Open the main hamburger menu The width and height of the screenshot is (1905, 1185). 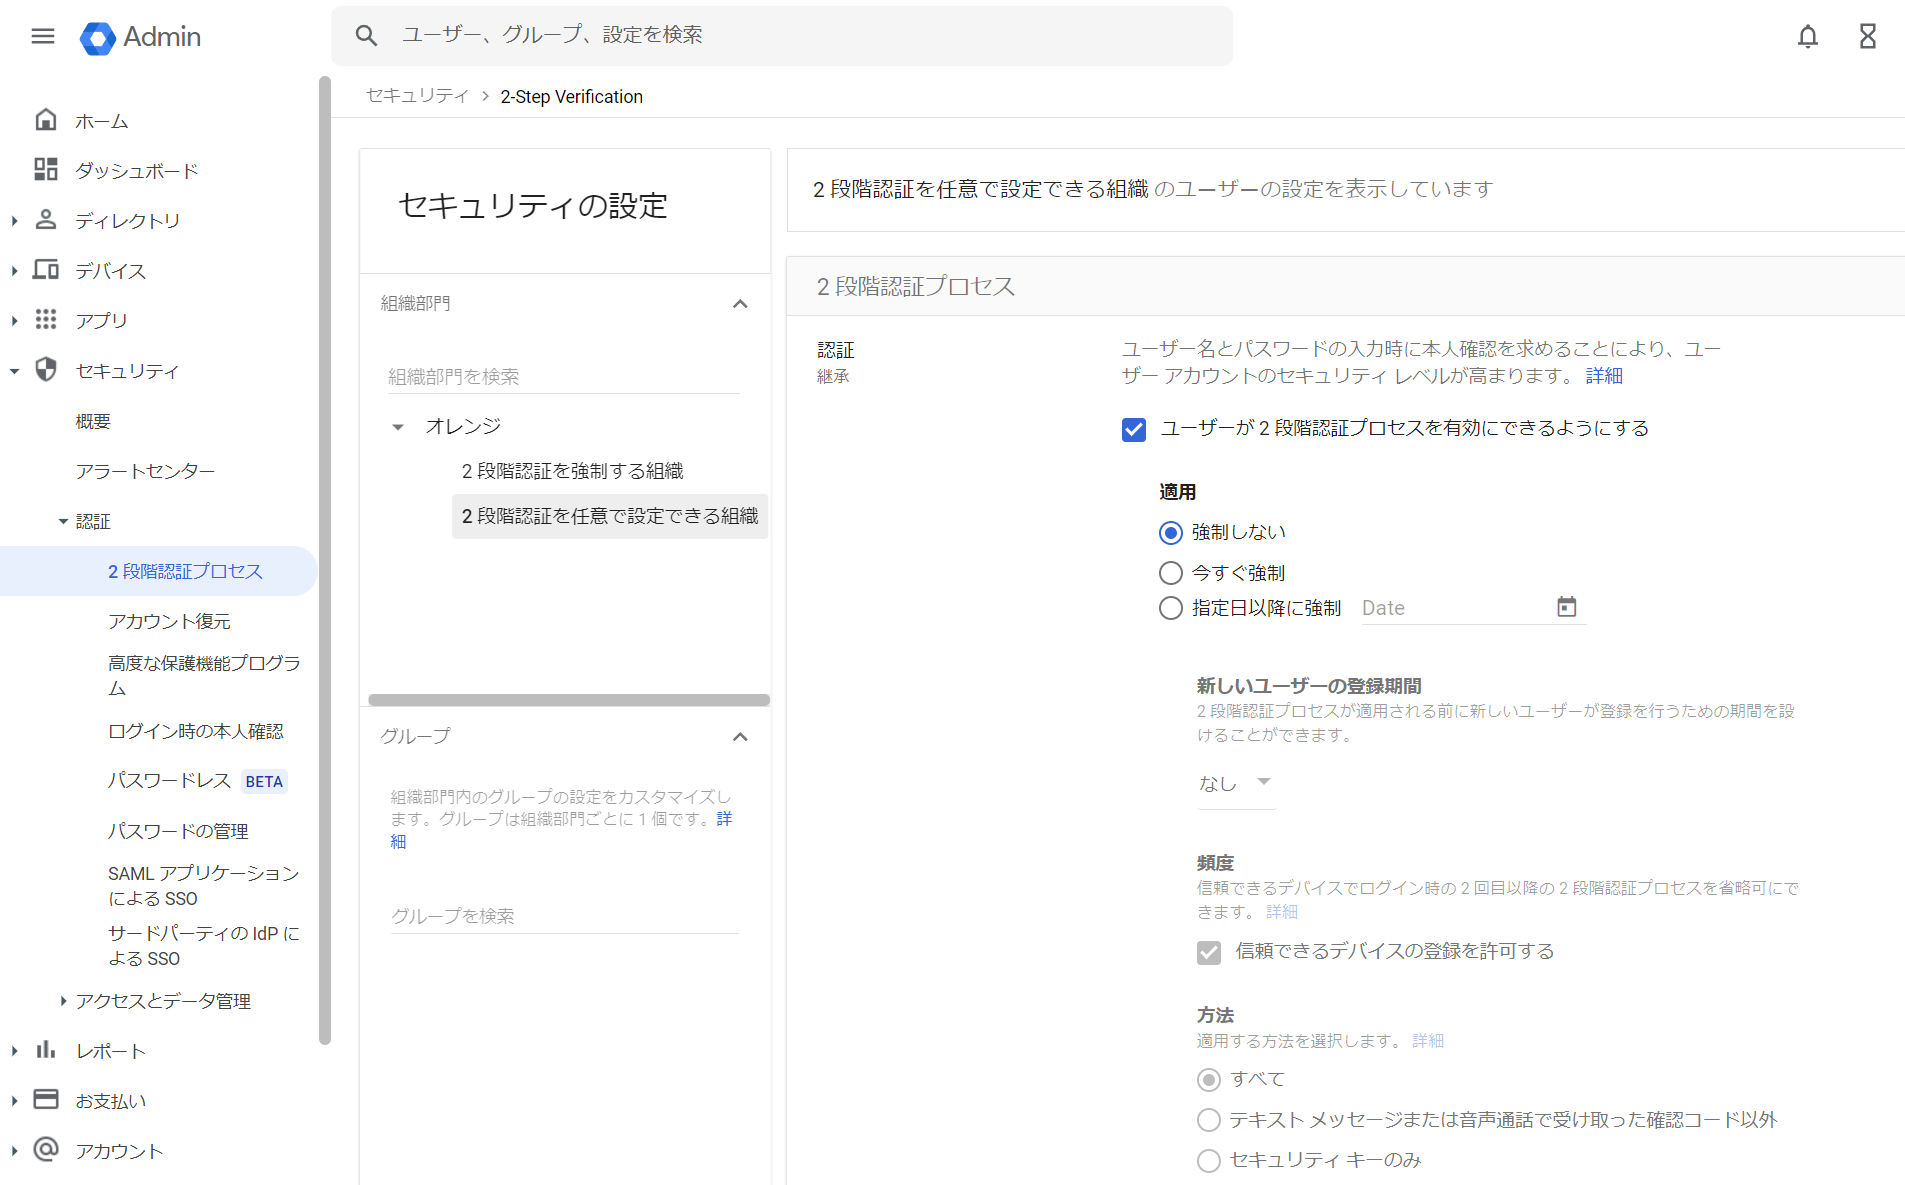43,37
